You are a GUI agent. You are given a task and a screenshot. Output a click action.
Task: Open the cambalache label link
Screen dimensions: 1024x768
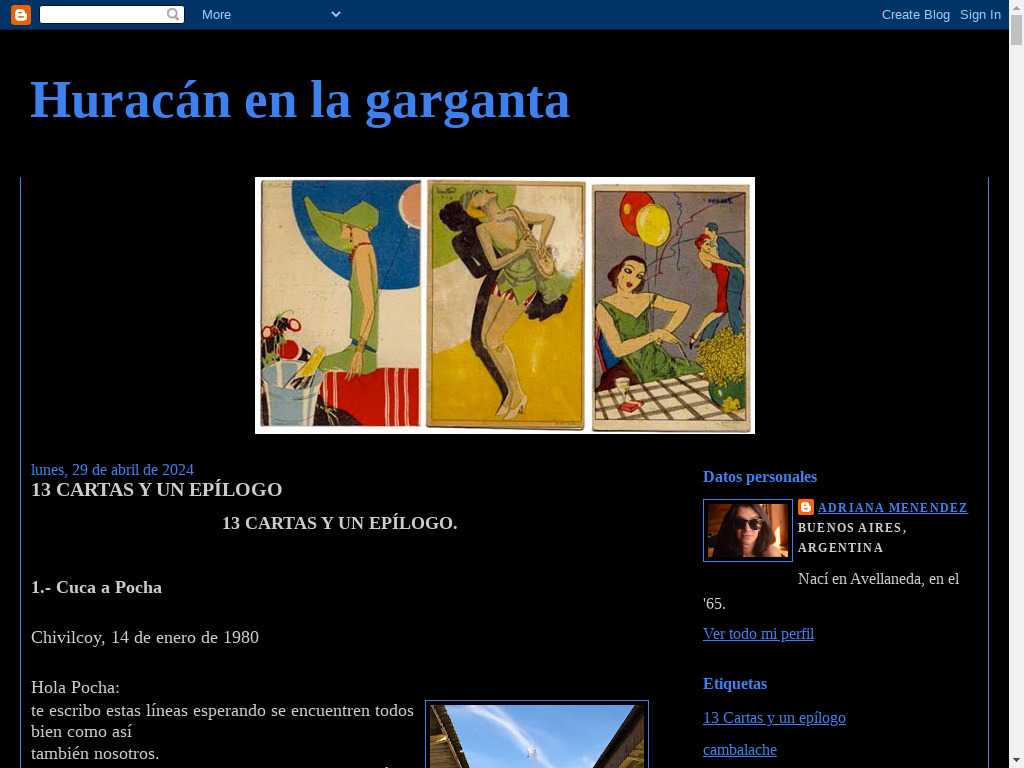pyautogui.click(x=740, y=750)
